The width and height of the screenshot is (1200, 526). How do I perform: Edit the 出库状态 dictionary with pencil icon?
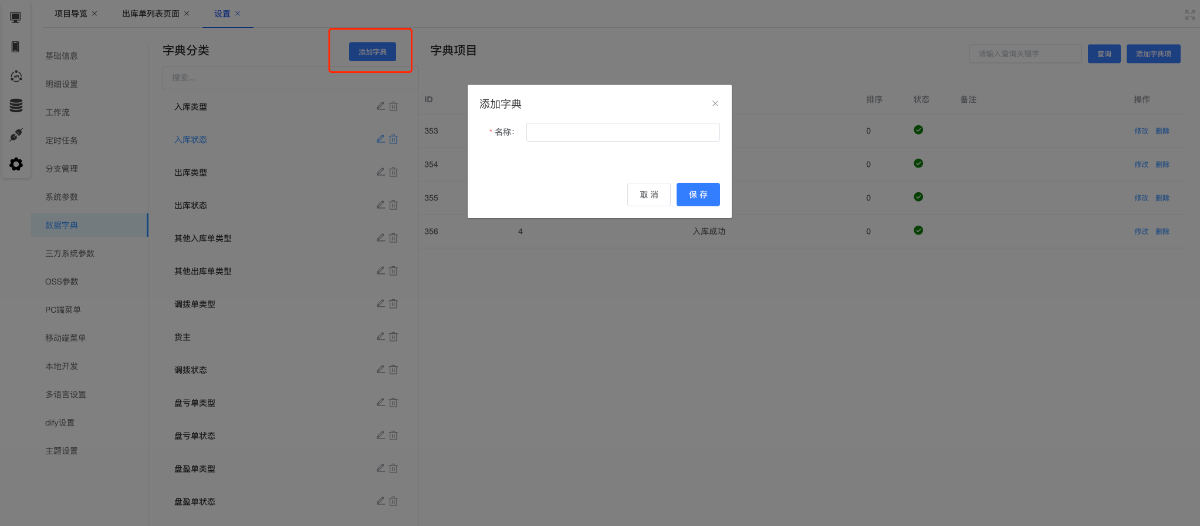point(380,204)
